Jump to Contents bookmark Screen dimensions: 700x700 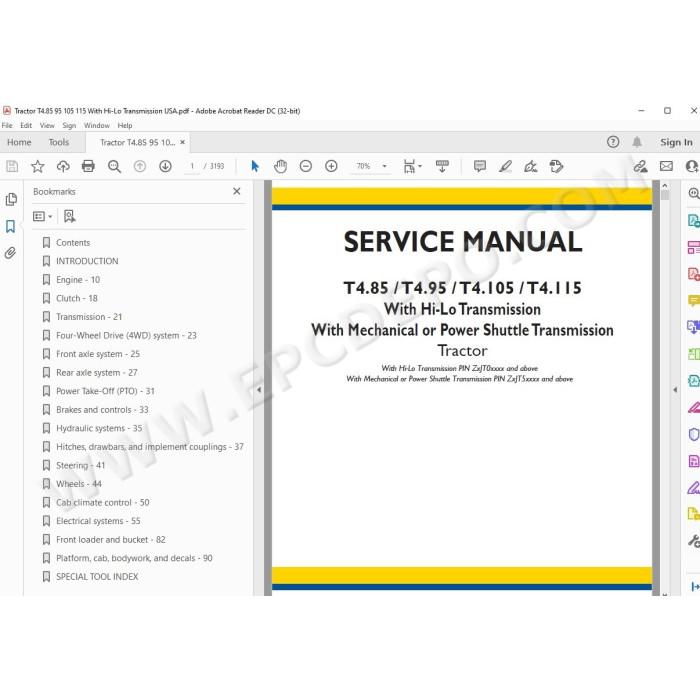[73, 242]
